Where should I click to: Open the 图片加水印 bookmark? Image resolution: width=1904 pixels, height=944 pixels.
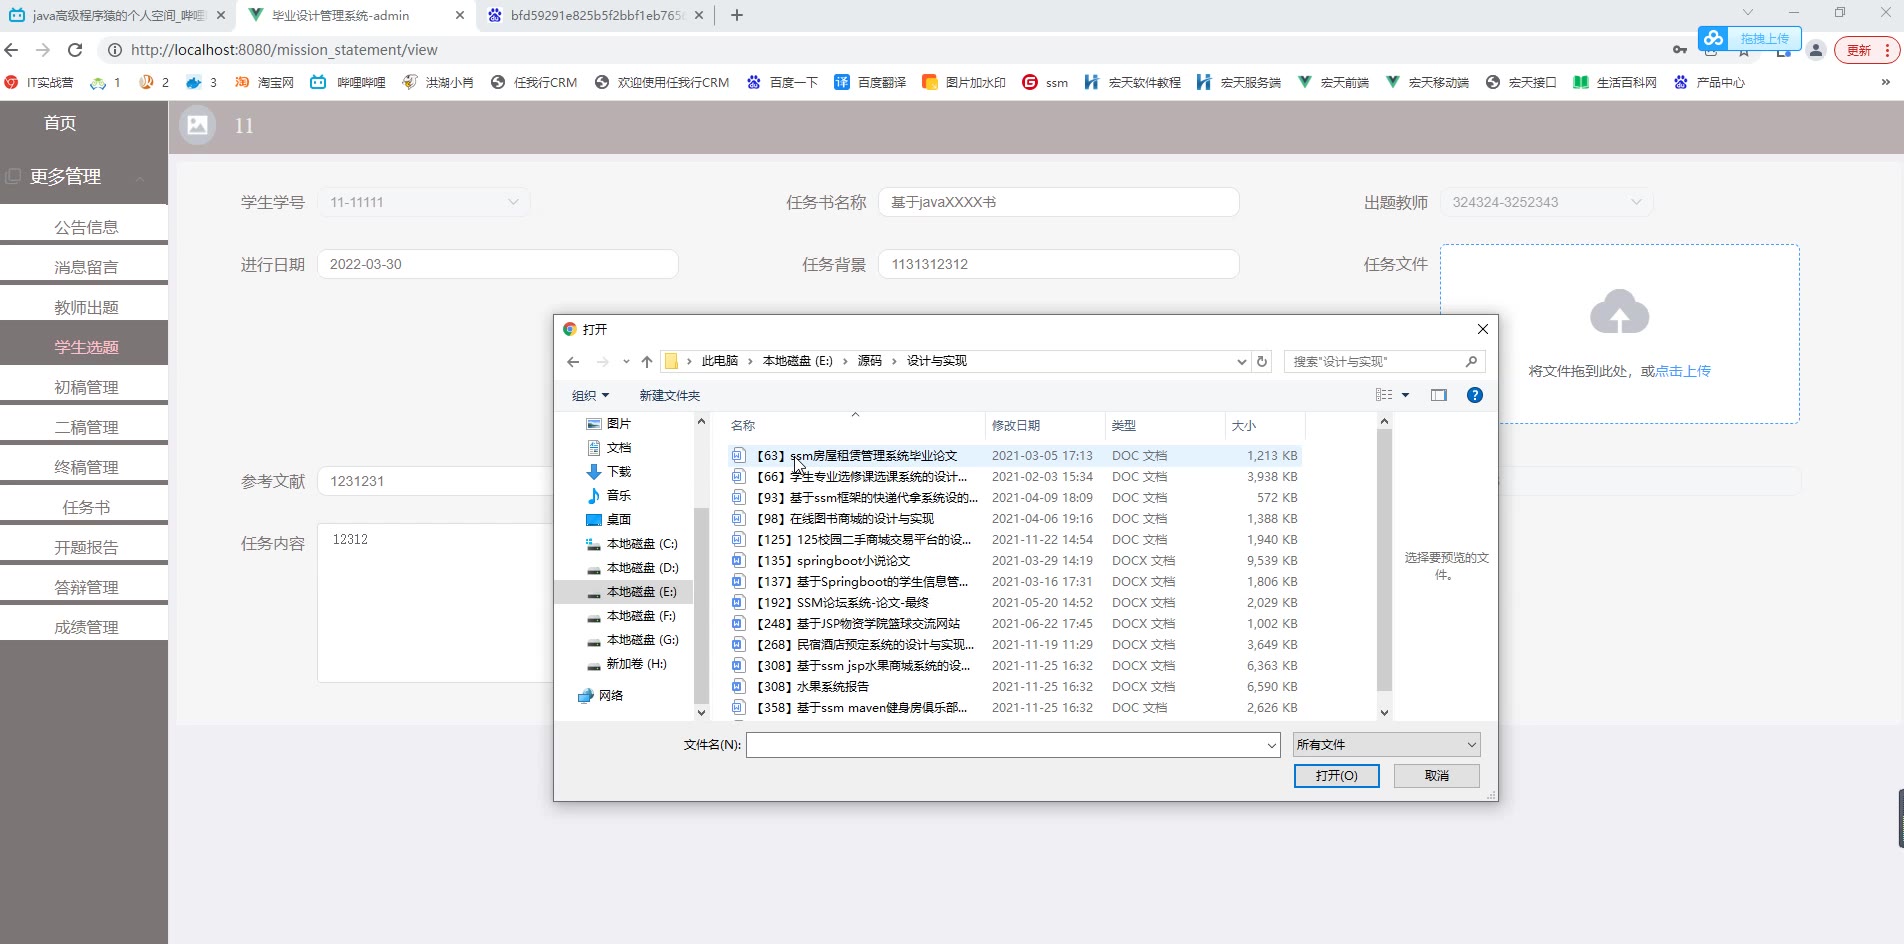click(x=964, y=83)
